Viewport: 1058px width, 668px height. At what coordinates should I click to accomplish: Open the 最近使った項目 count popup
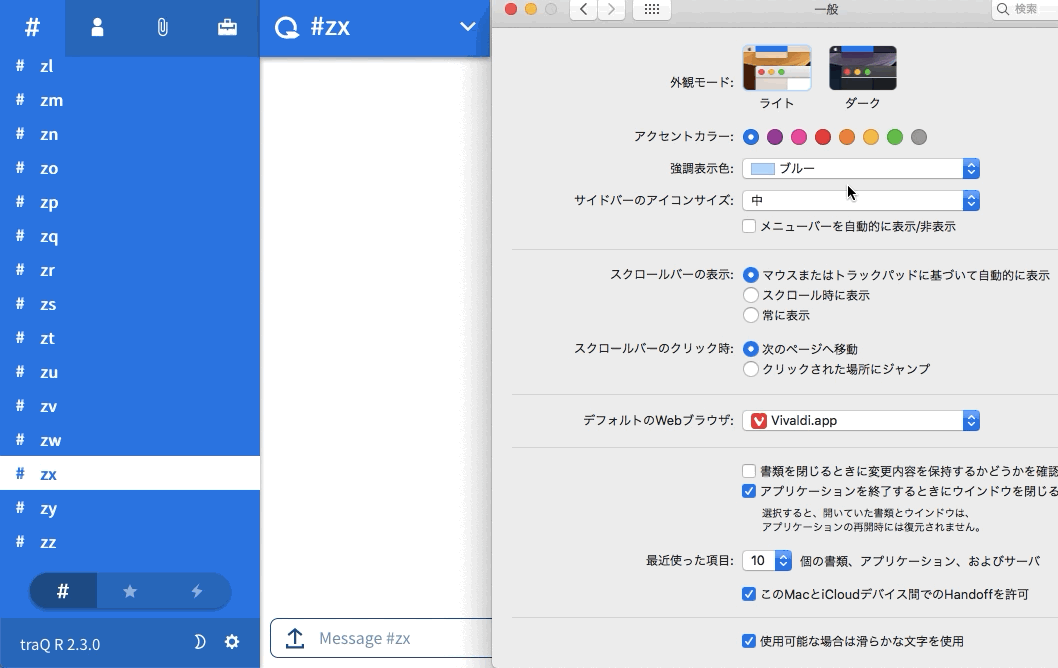767,561
